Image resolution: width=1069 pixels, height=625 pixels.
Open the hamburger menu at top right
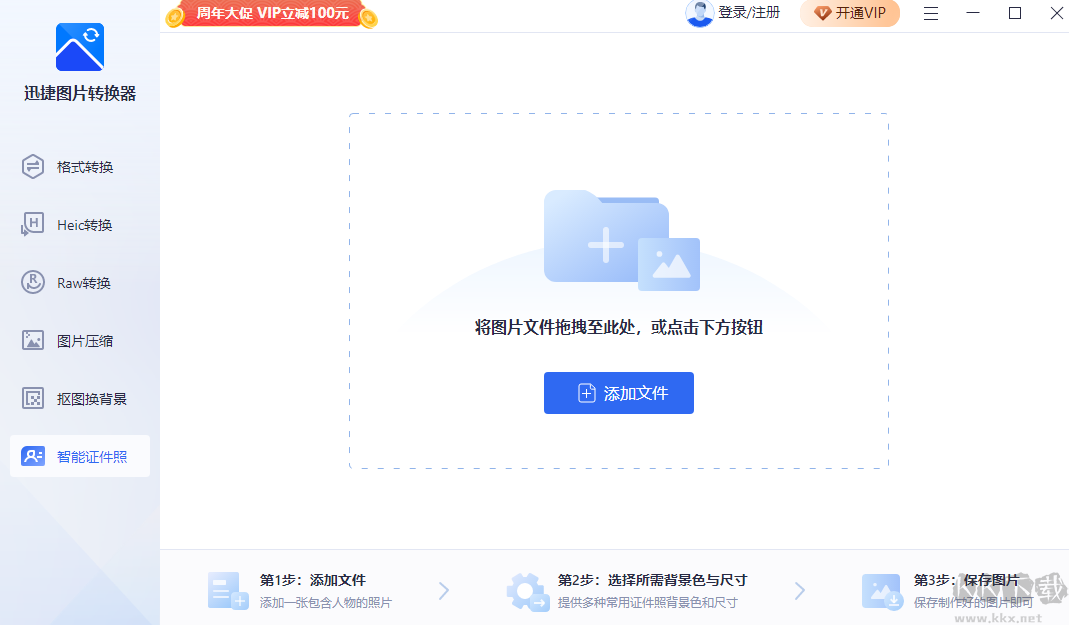[x=931, y=14]
